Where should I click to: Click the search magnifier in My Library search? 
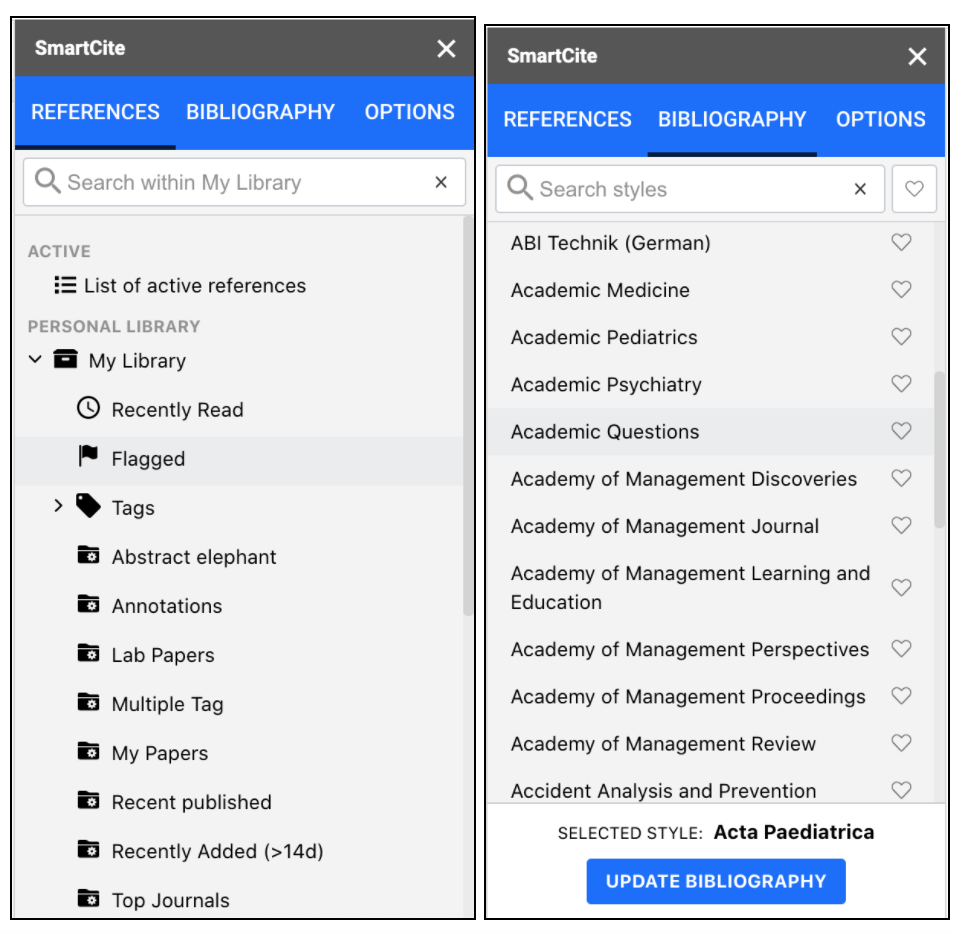coord(46,181)
